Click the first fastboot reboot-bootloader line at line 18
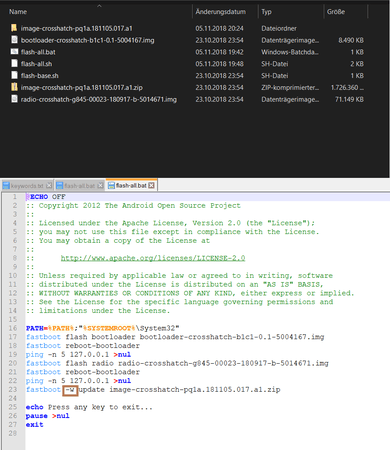 pos(83,346)
